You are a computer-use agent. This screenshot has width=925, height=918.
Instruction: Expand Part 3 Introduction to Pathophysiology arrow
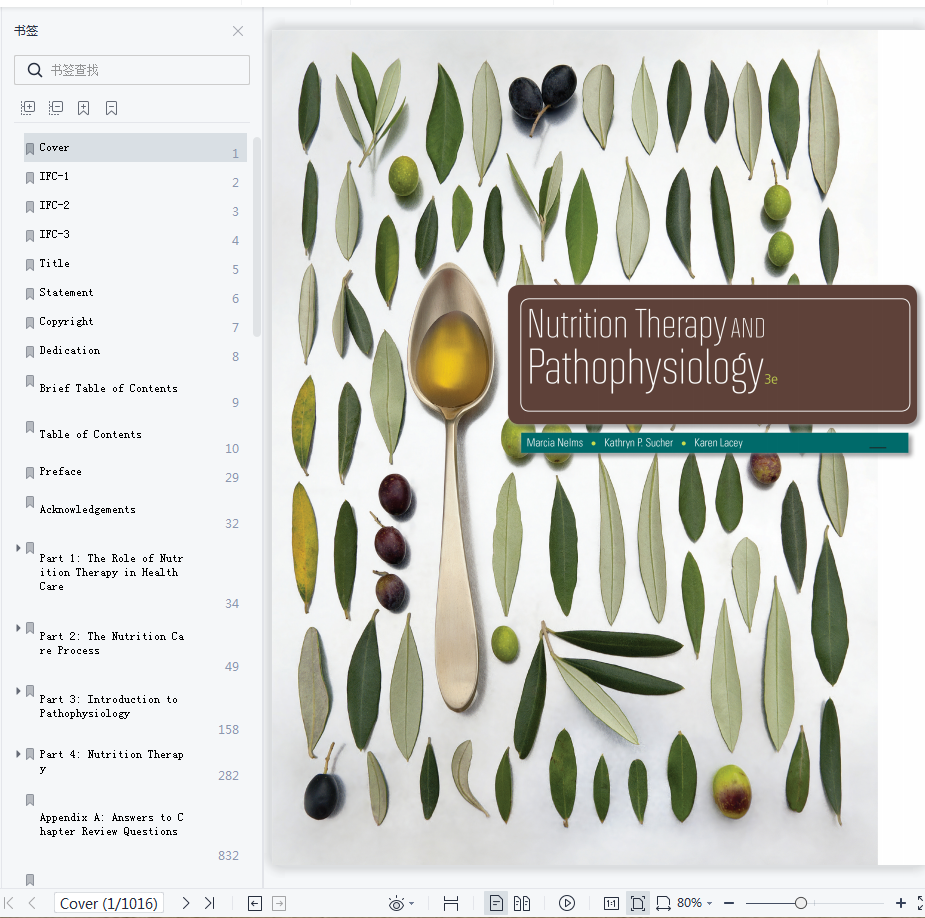click(18, 691)
